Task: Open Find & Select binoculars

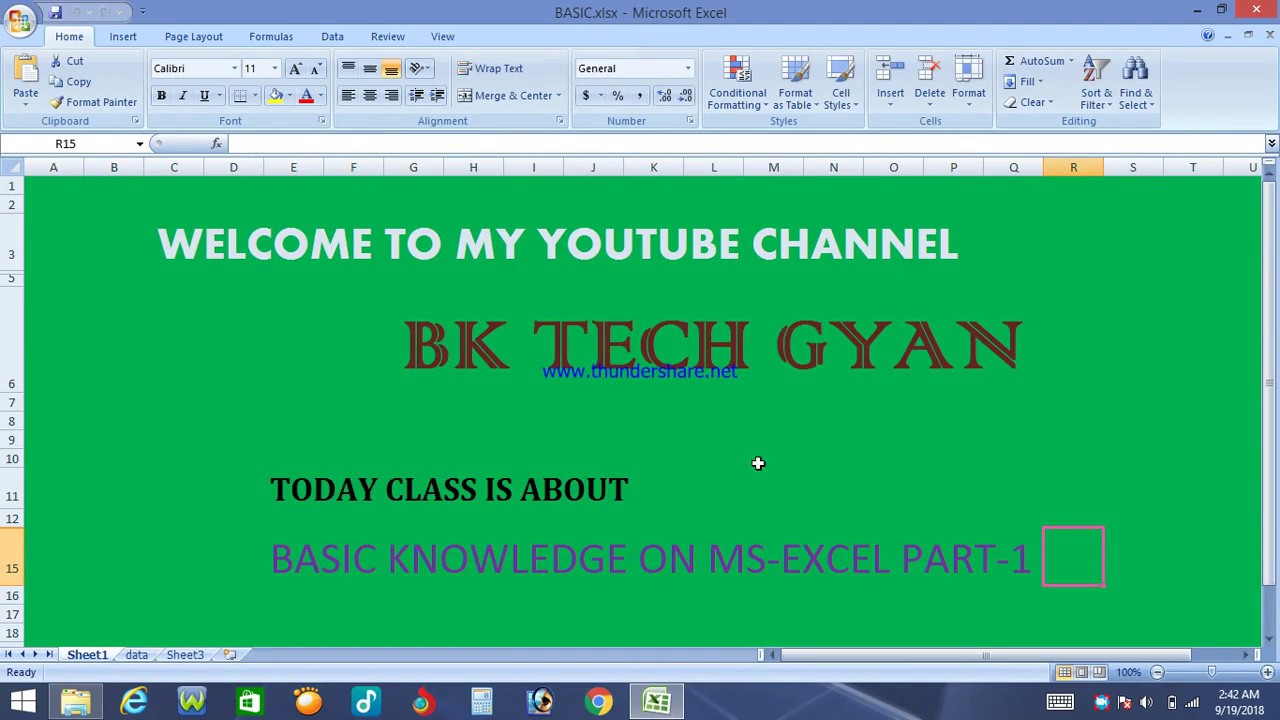Action: (1136, 84)
